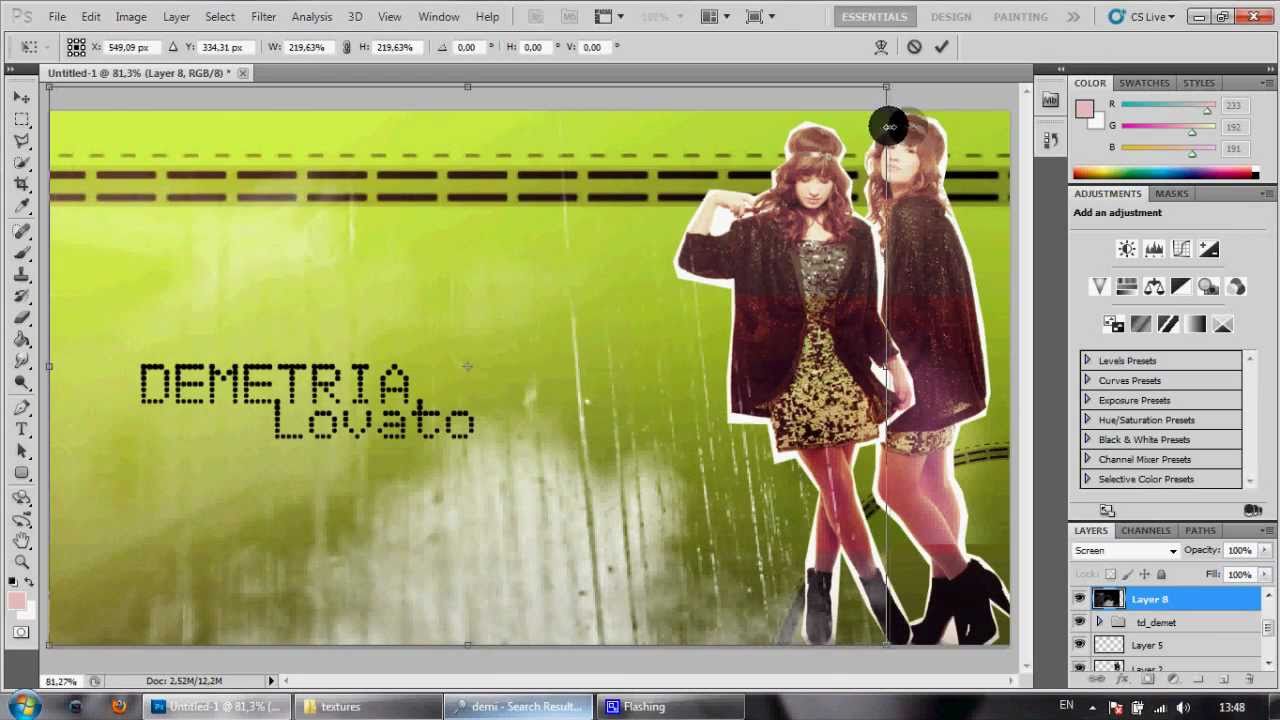Add a Curves adjustment
This screenshot has height=720, width=1280.
coord(1181,249)
